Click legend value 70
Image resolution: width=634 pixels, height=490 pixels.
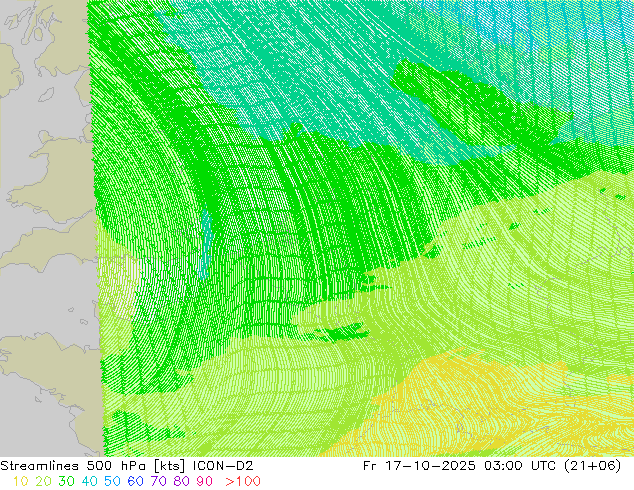(158, 481)
